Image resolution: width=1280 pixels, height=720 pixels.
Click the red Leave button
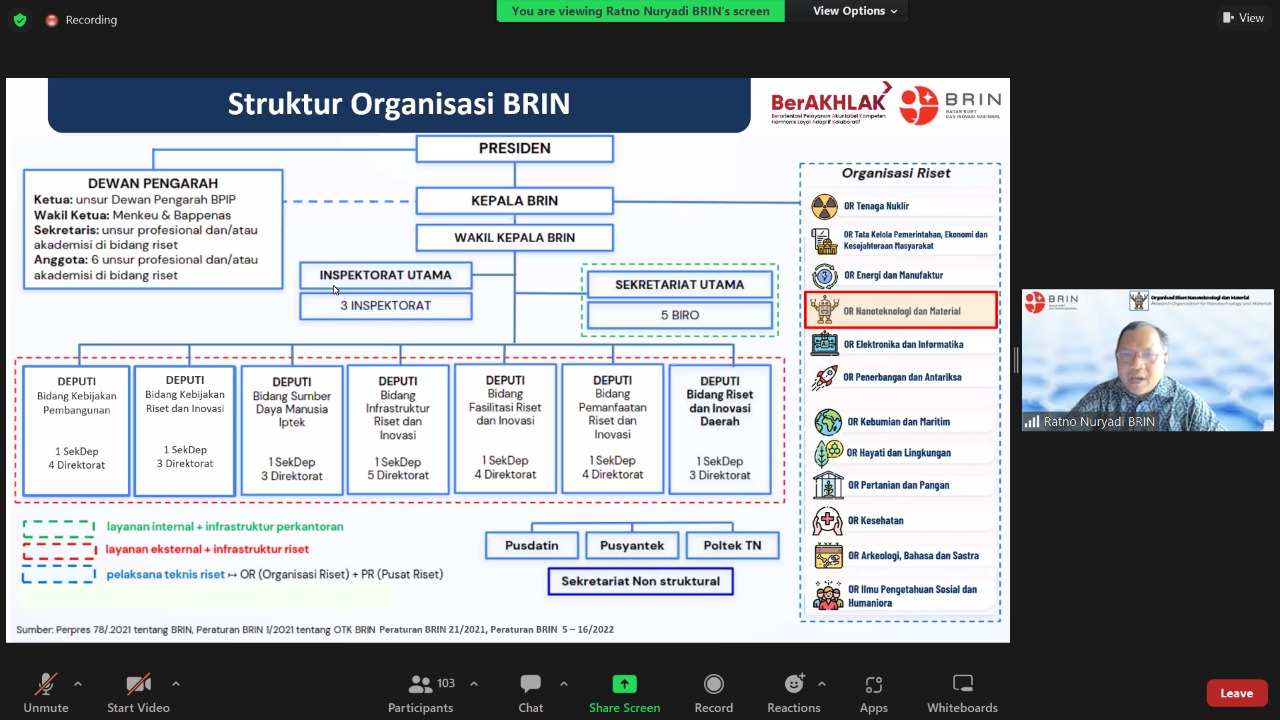click(1237, 693)
